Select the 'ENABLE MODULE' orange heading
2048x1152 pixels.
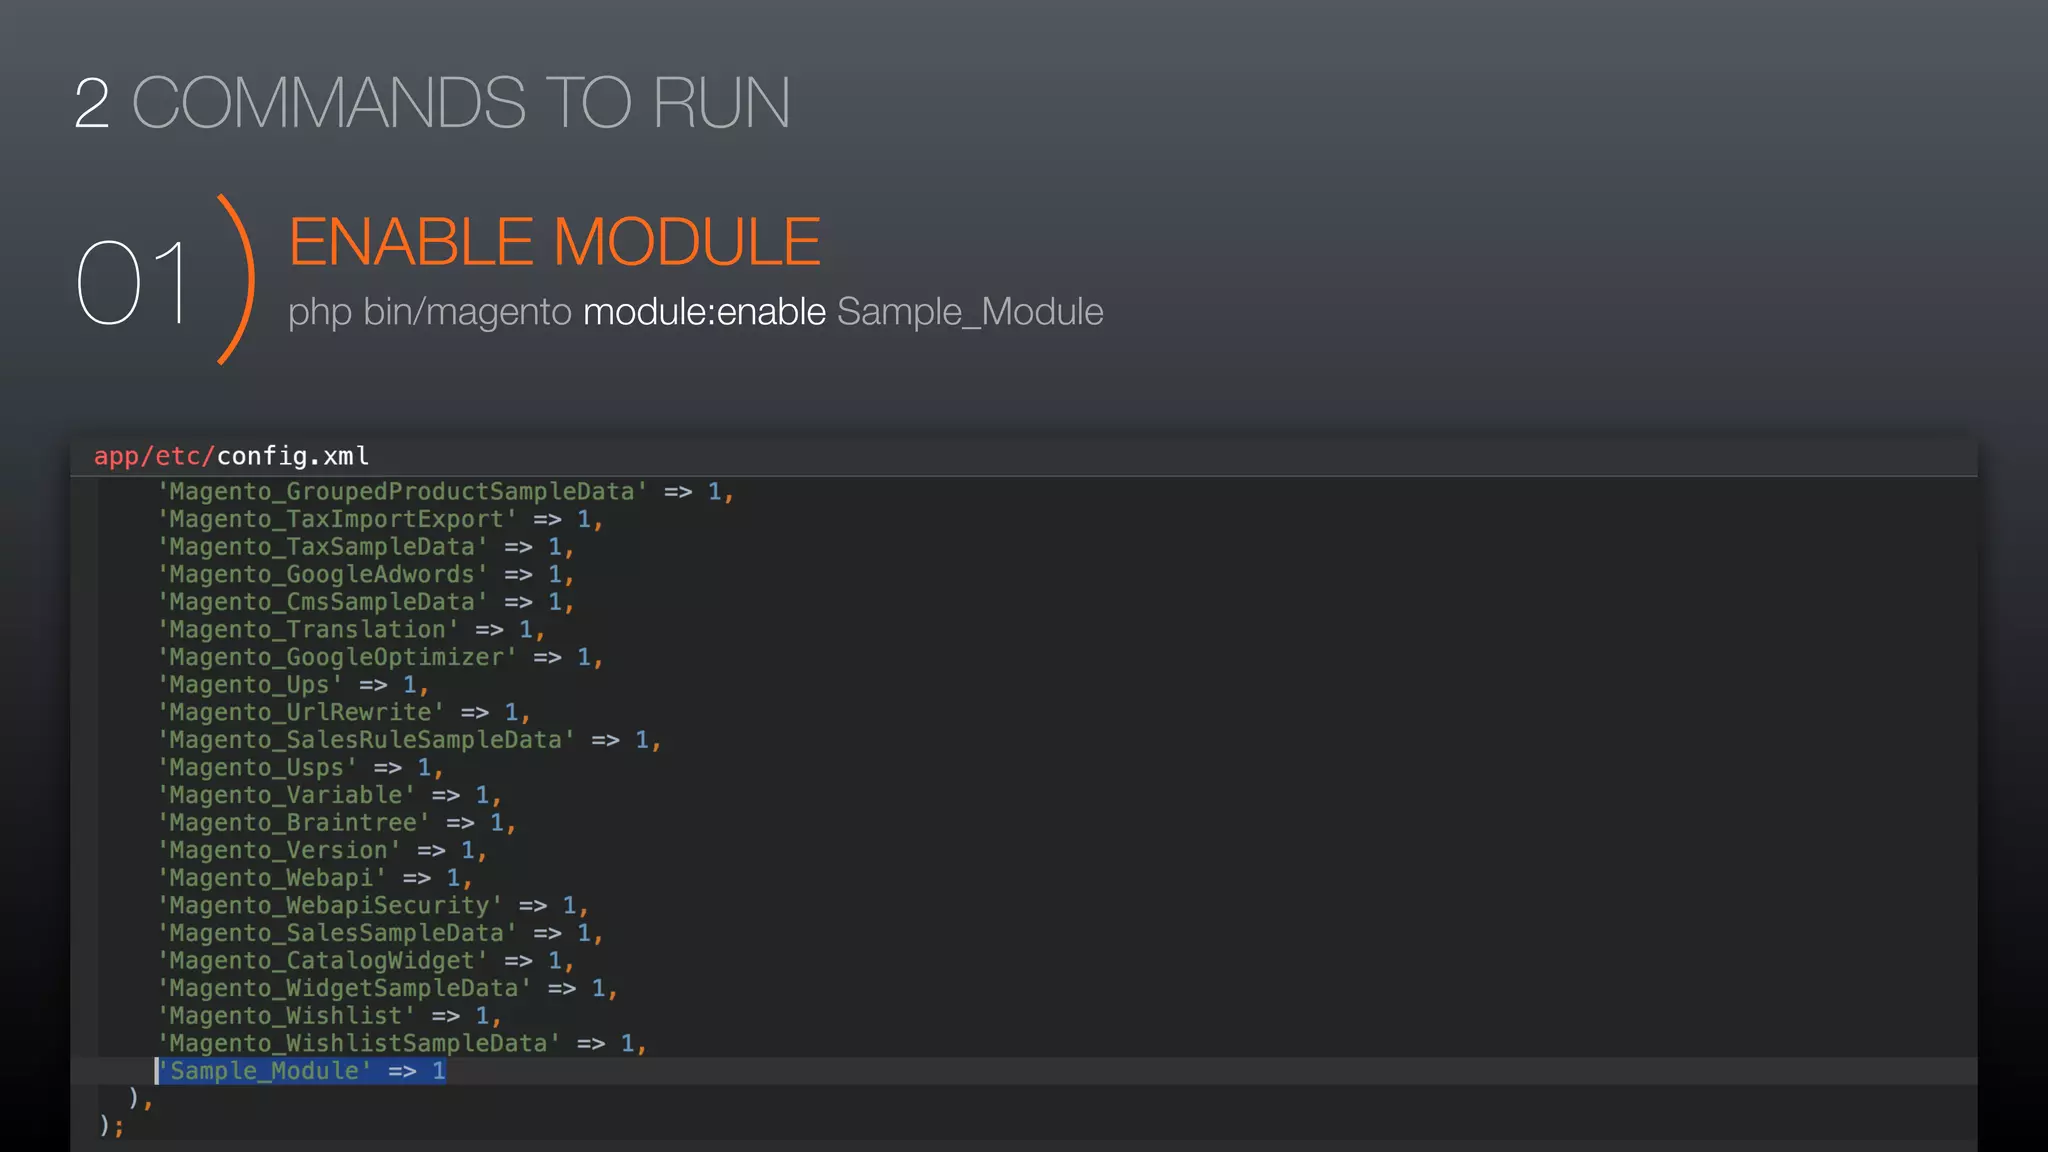point(555,242)
